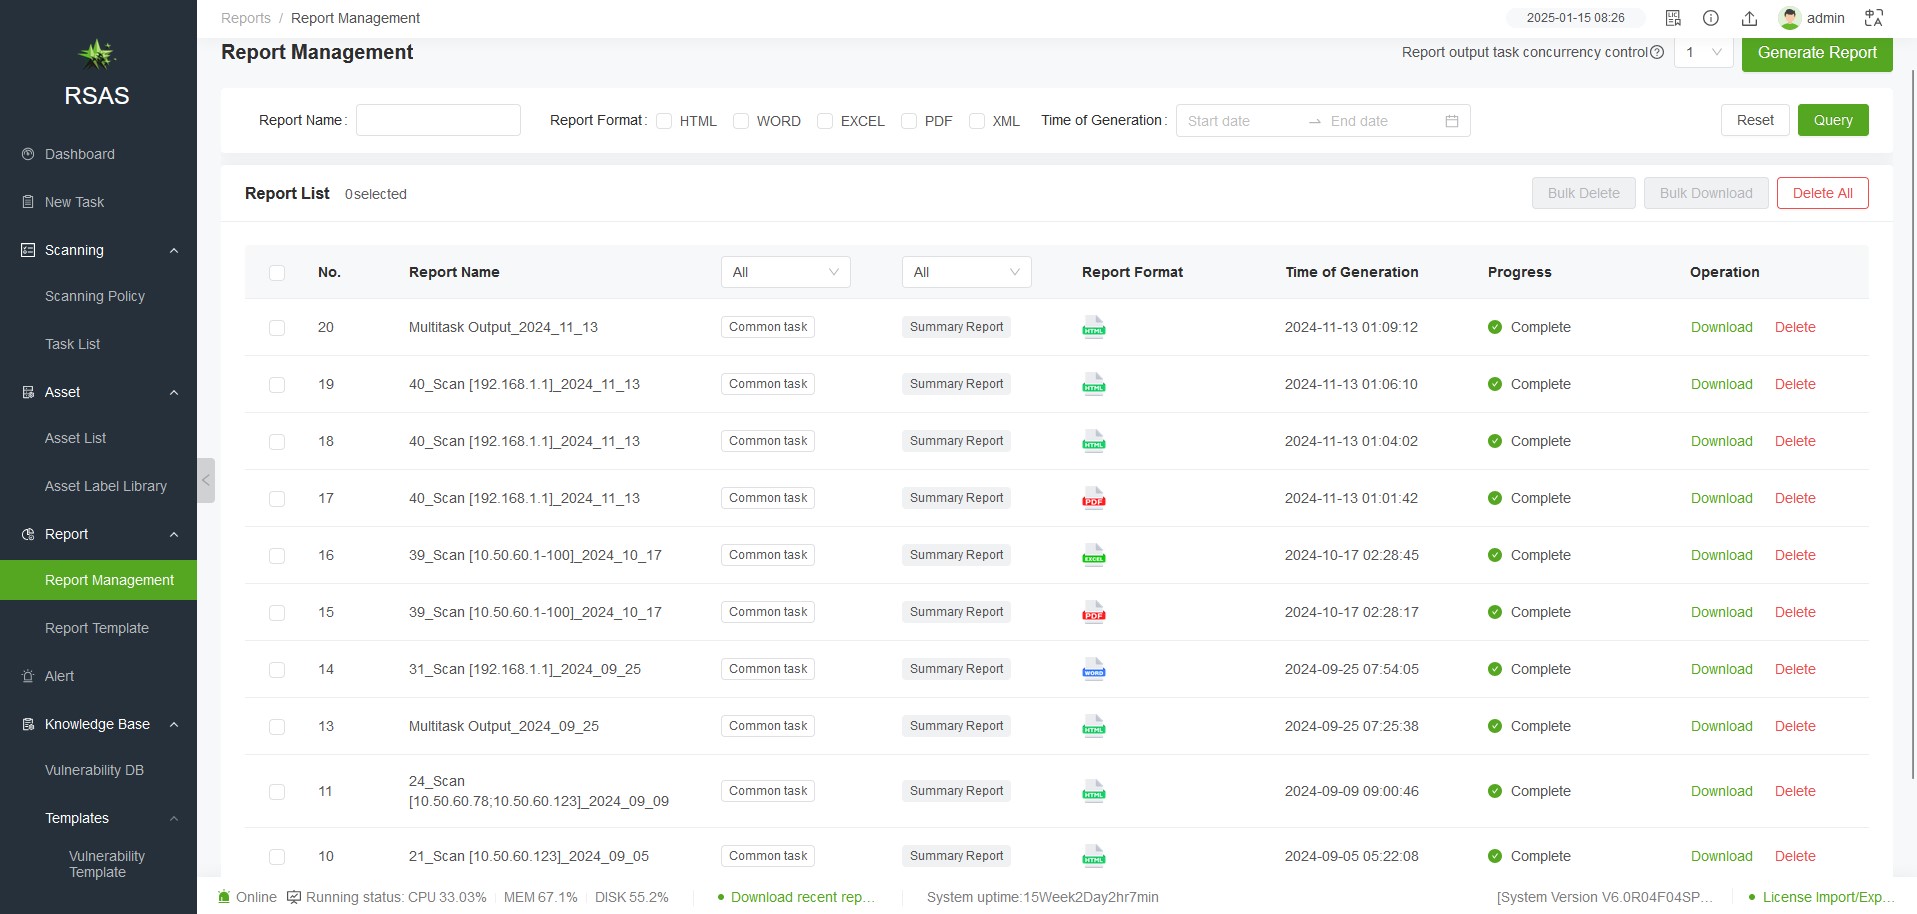Tick the select-all checkbox in table header
This screenshot has height=914, width=1917.
(277, 273)
